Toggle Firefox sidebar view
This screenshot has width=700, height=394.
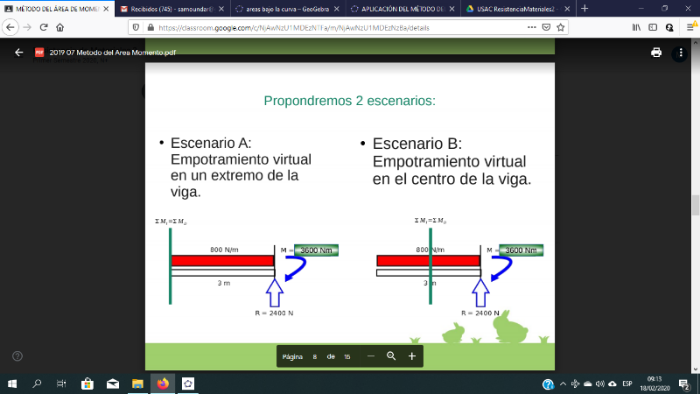click(653, 28)
